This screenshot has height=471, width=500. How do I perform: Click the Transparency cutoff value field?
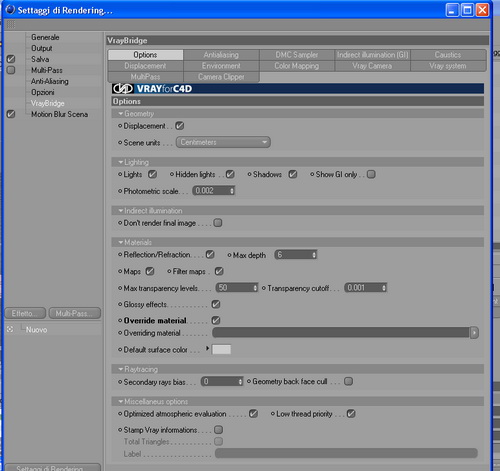click(366, 288)
